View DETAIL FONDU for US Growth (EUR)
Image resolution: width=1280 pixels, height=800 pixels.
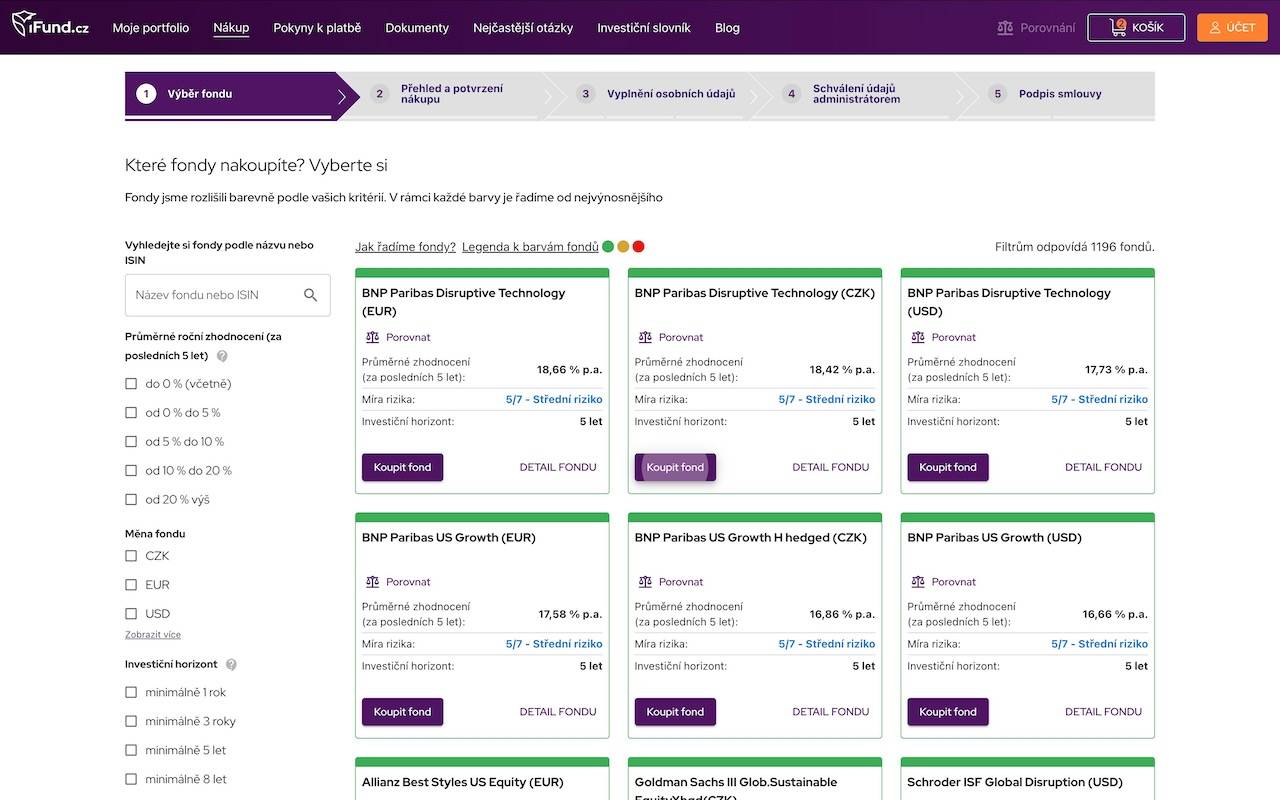pyautogui.click(x=558, y=712)
